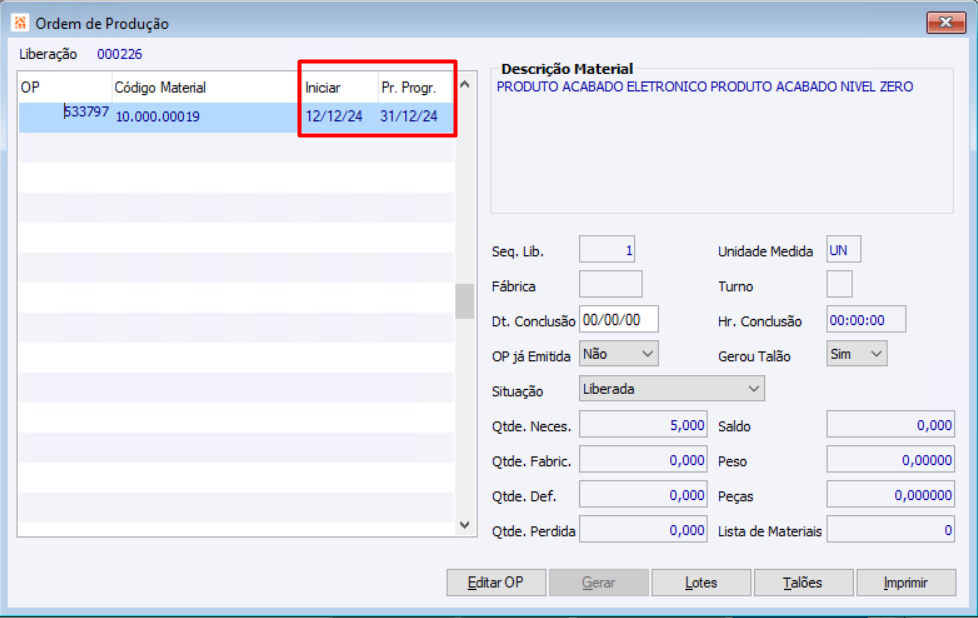Viewport: 978px width, 618px height.
Task: Click the Saldo field
Action: (x=891, y=424)
